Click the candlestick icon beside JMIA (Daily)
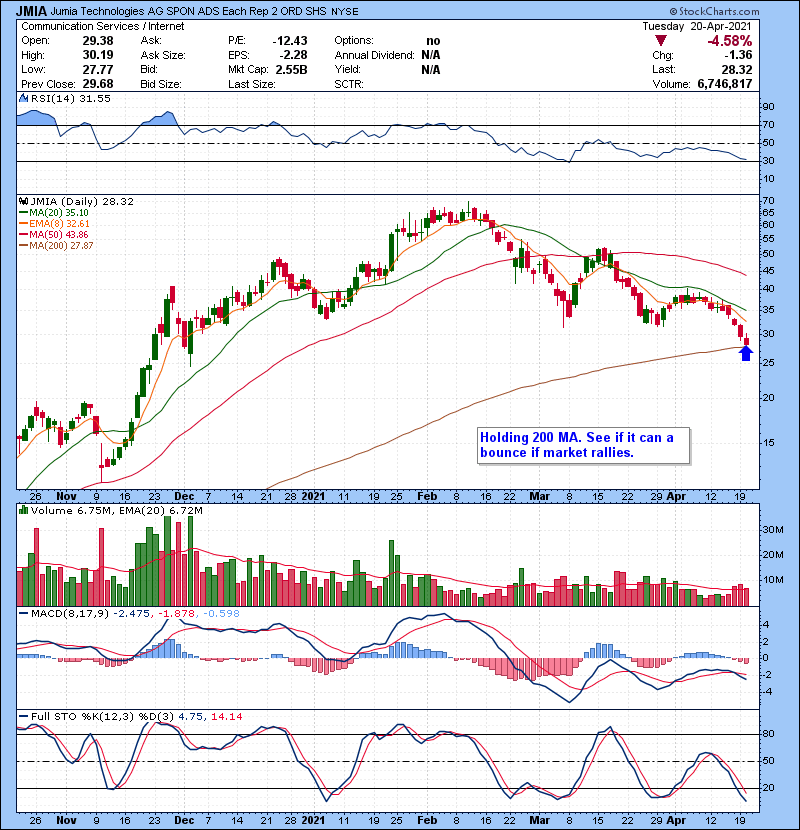Image resolution: width=800 pixels, height=830 pixels. pyautogui.click(x=25, y=200)
